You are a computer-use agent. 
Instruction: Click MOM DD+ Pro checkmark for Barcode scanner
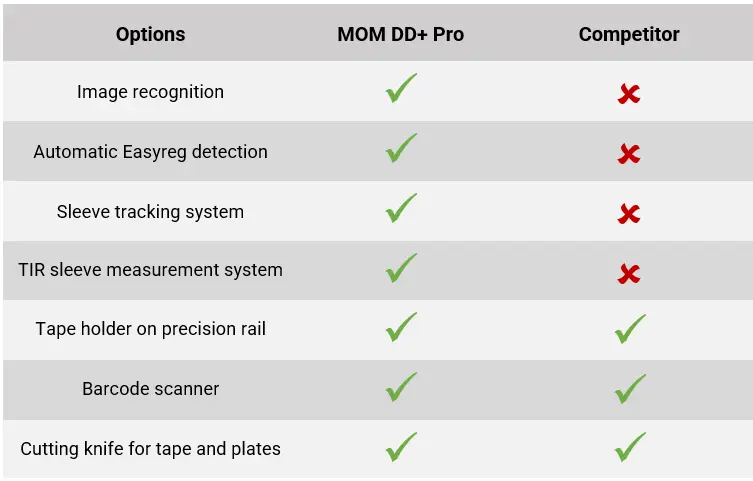pos(401,387)
